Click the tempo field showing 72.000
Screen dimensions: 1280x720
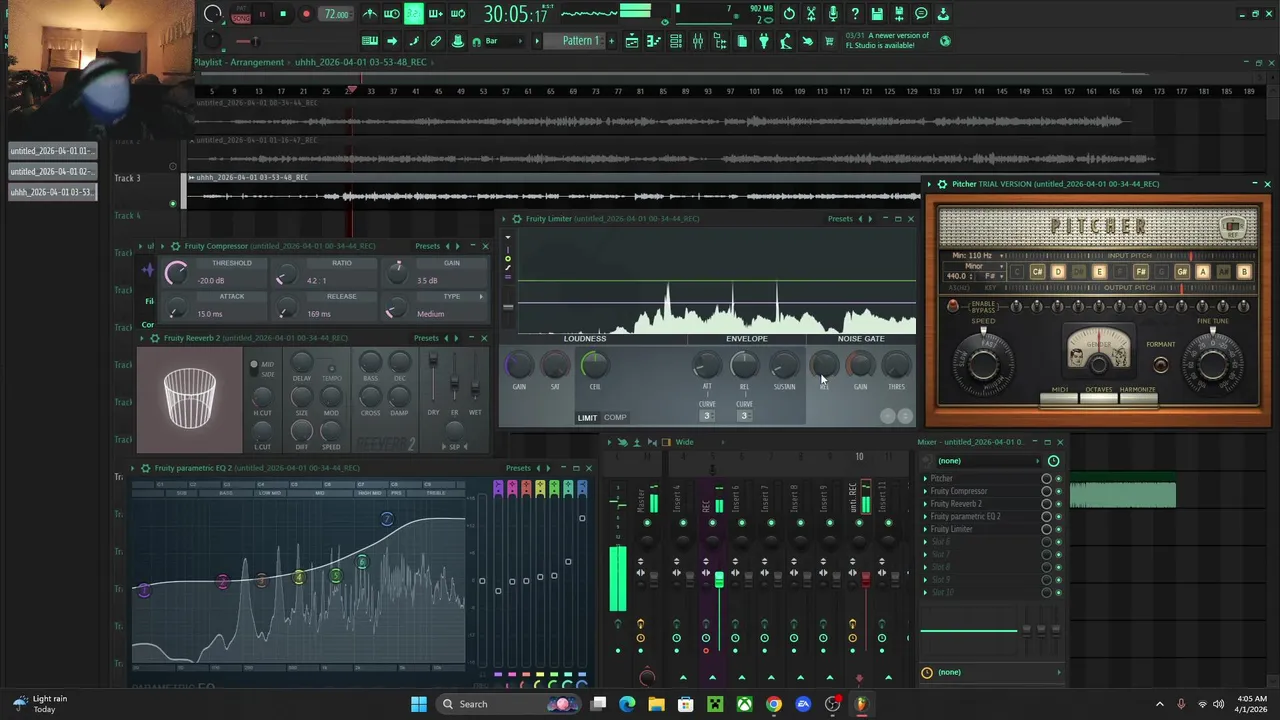(336, 14)
